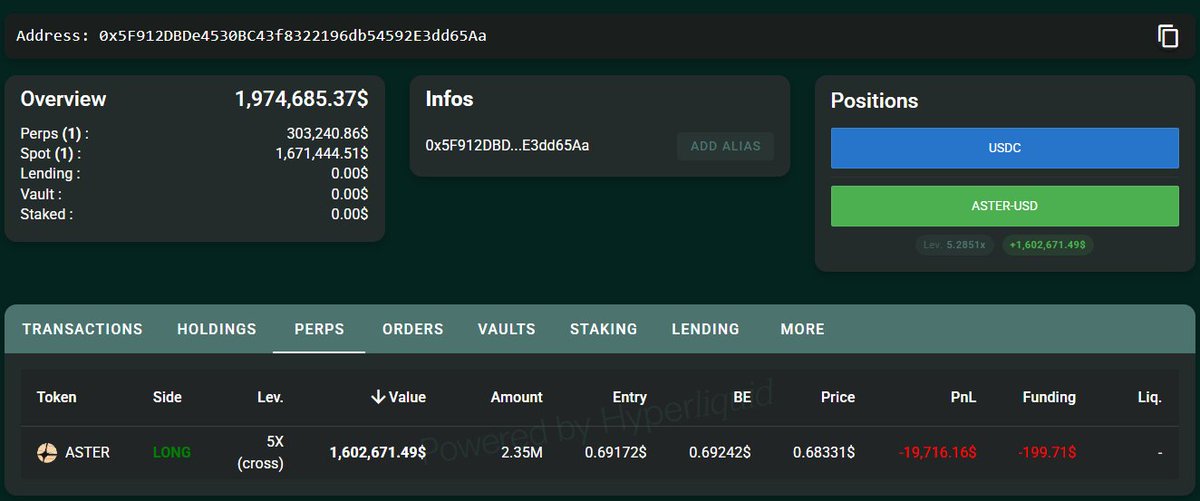Viewport: 1200px width, 501px height.
Task: Click the 2.35M amount cell
Action: (520, 453)
